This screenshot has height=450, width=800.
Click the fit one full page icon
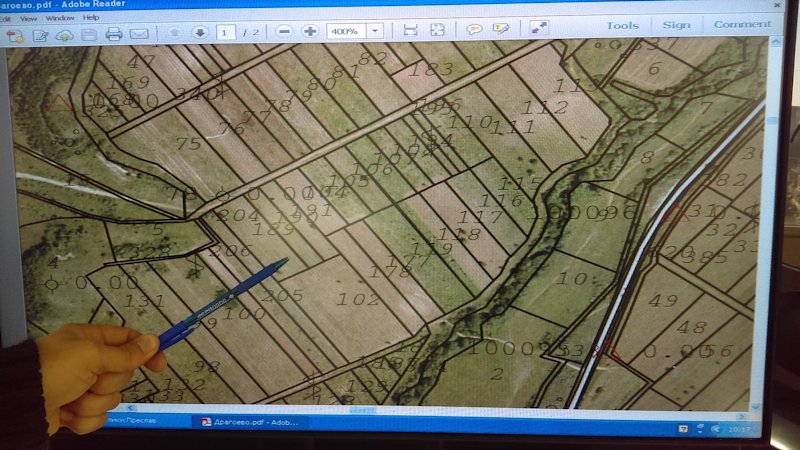[437, 30]
